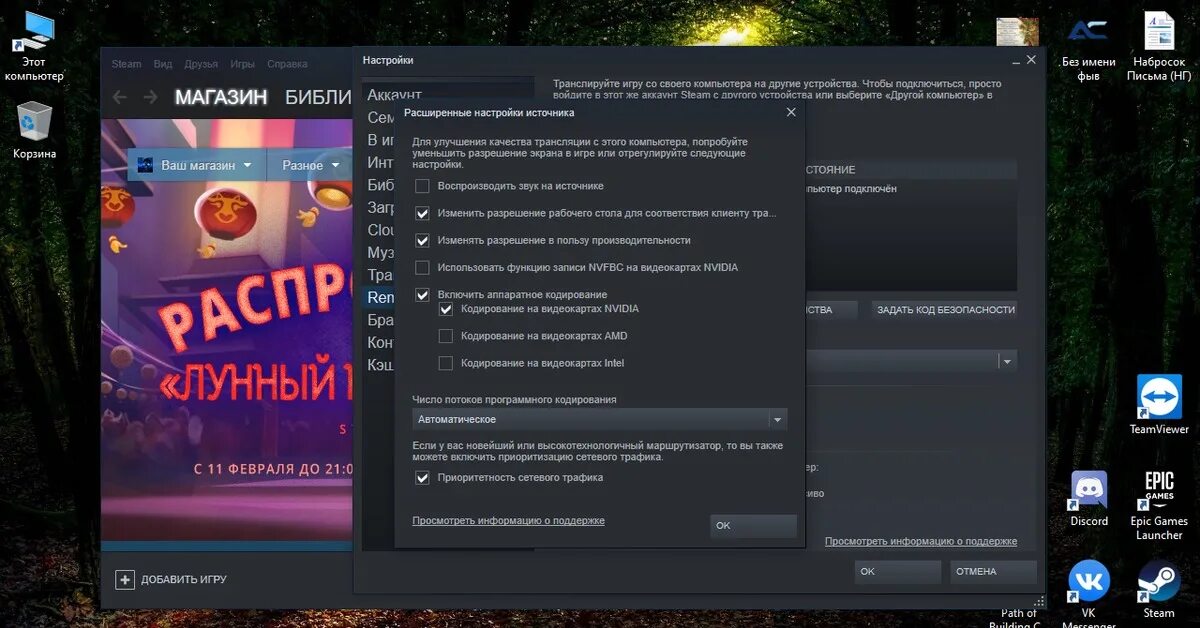Toggle 'Включить аппаратное кодирование' checkbox
Screen dimensions: 1200x628
(422, 295)
